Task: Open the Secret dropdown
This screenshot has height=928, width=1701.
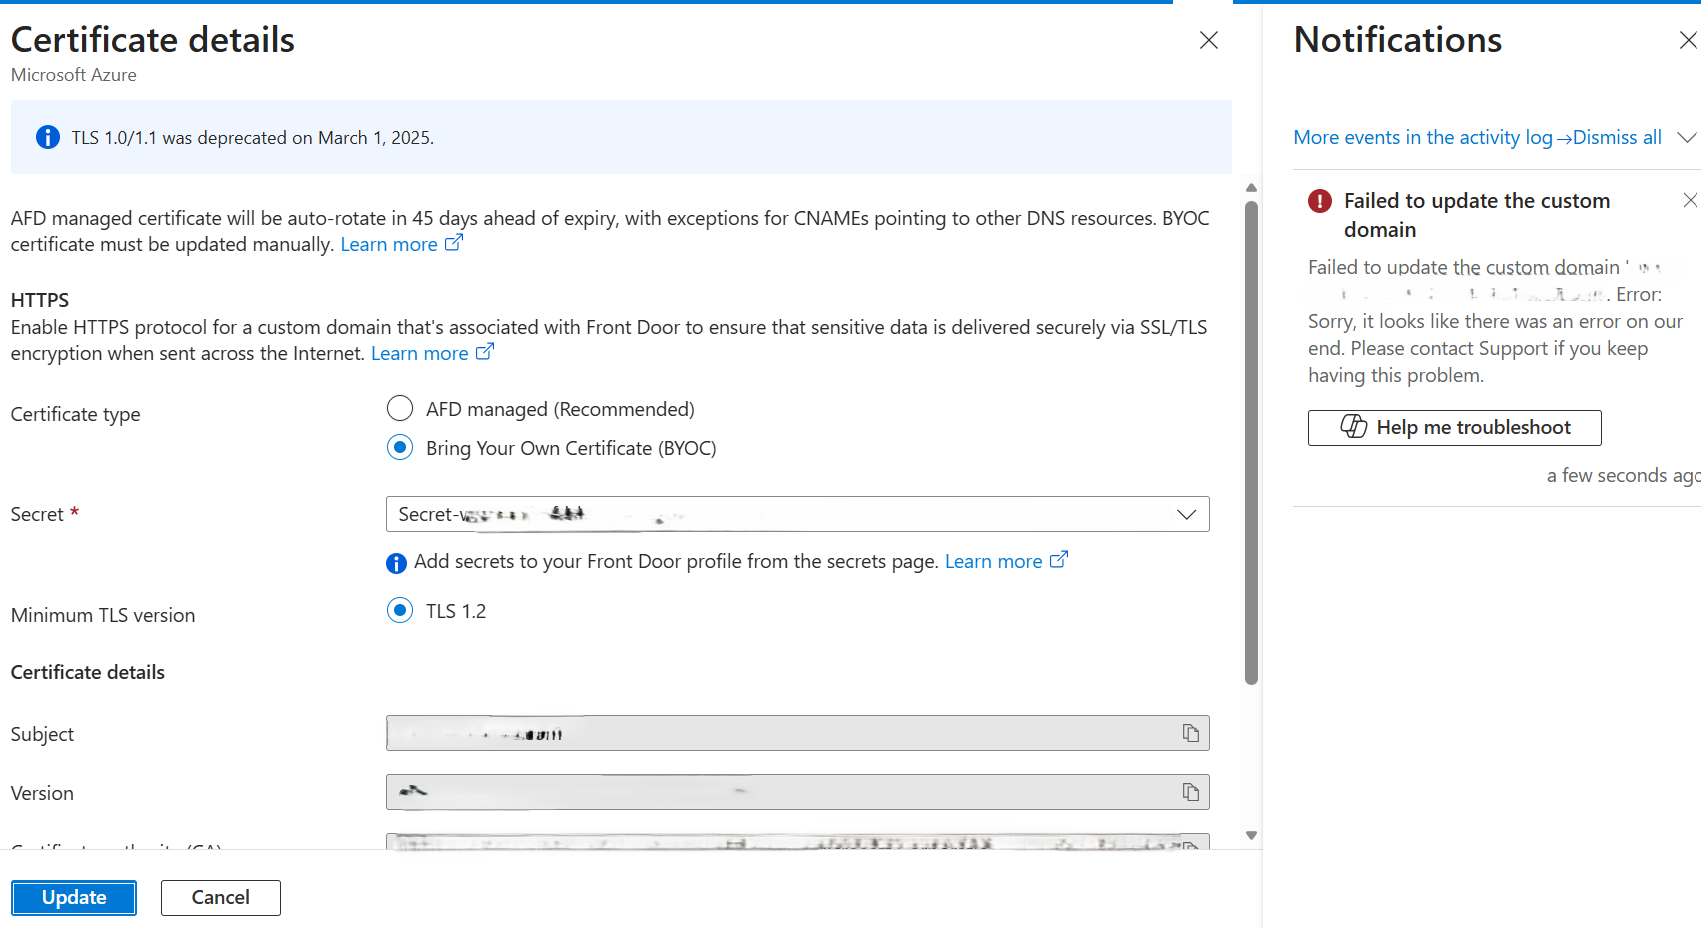Action: pyautogui.click(x=1186, y=514)
